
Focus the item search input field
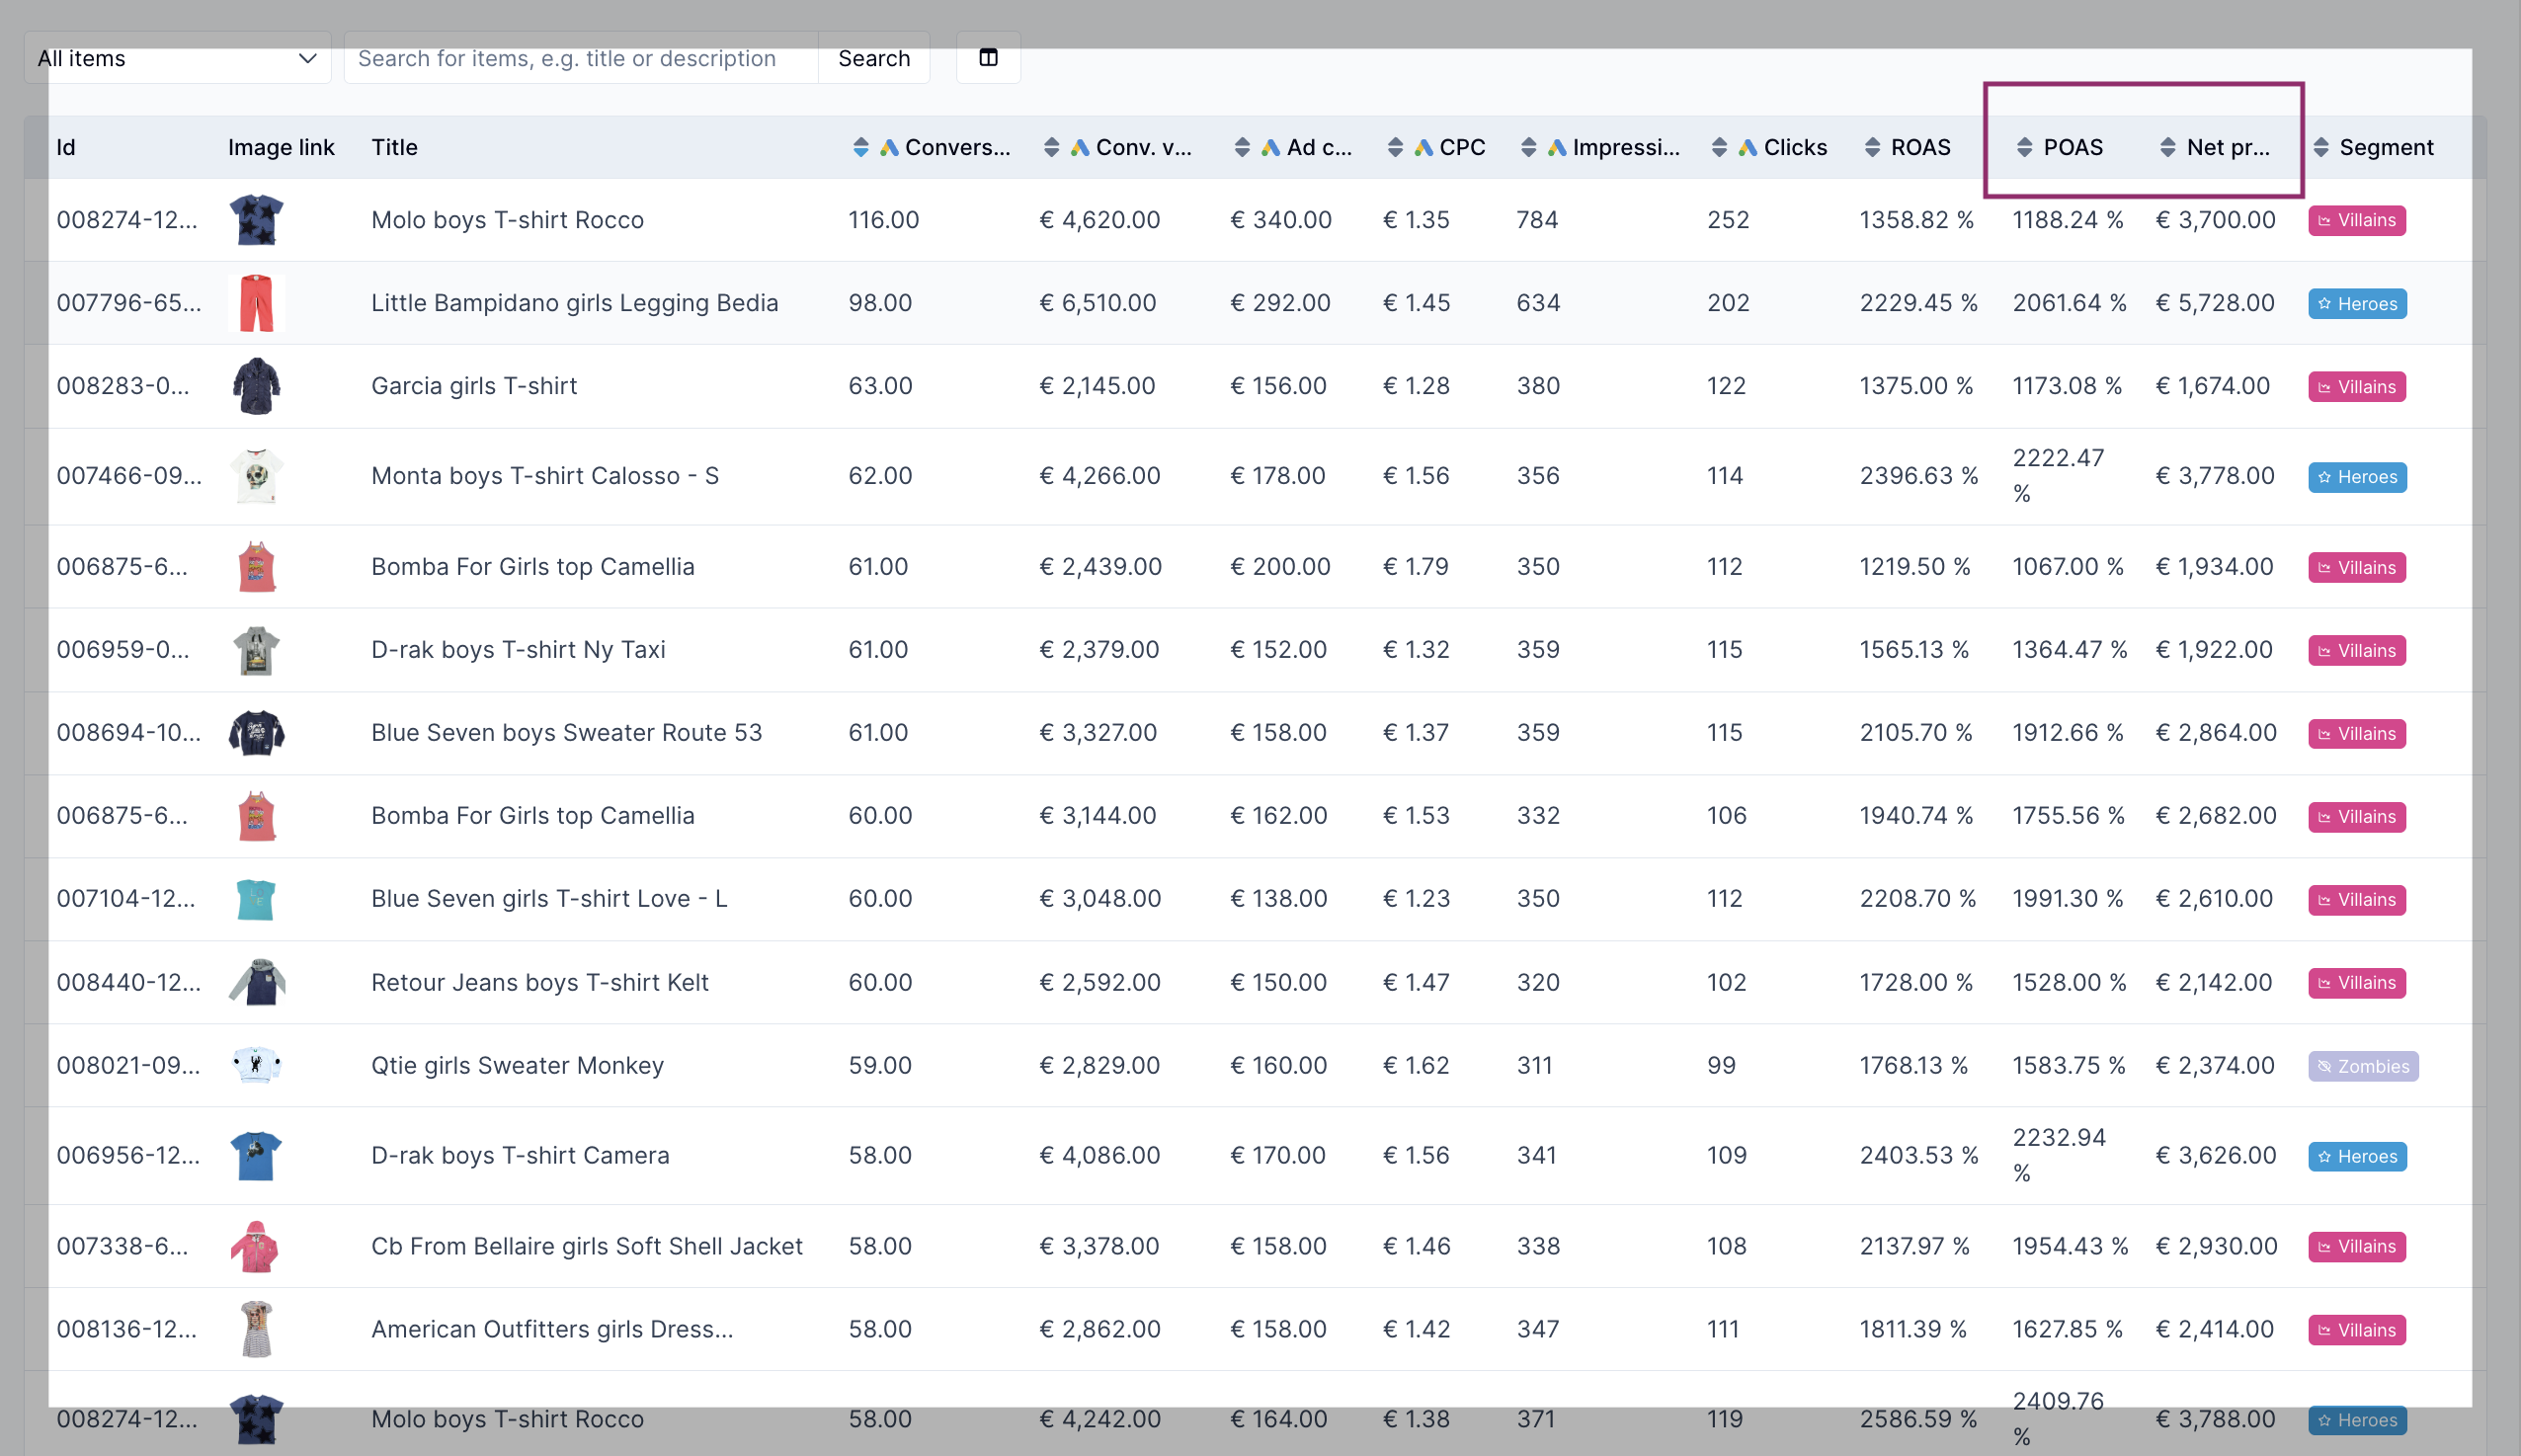581,58
